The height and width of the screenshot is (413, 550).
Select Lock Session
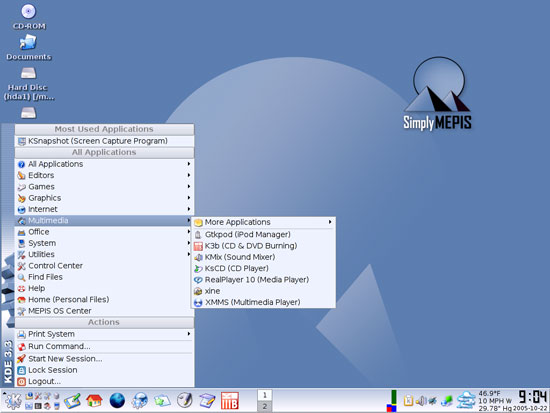coord(104,370)
